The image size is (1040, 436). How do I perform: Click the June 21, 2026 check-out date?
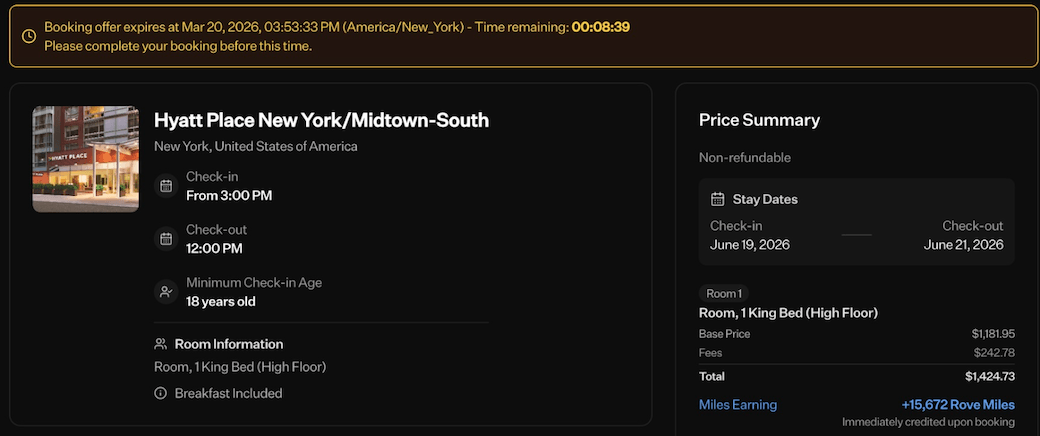click(963, 245)
